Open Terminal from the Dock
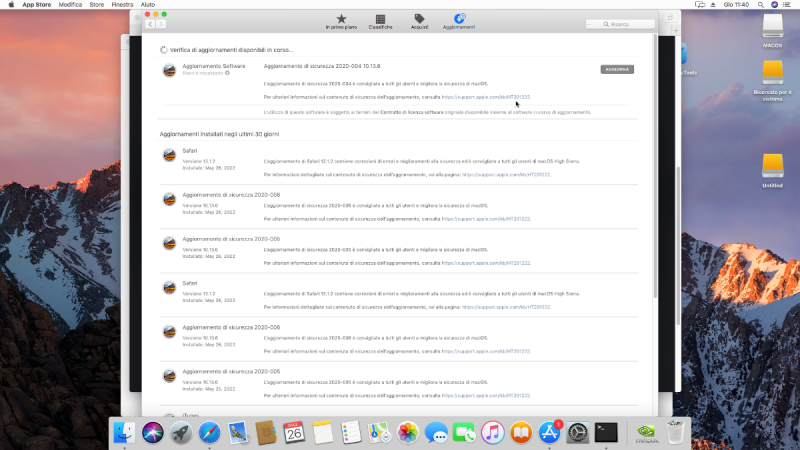The image size is (800, 450). tap(605, 432)
